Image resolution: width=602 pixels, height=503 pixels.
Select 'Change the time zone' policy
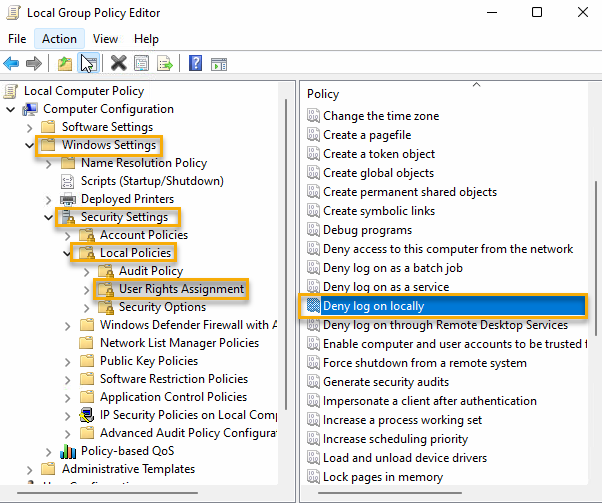tap(381, 116)
